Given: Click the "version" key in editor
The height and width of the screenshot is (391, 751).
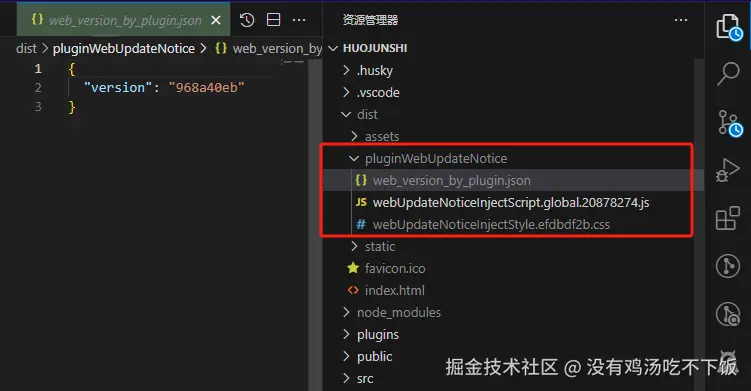Looking at the screenshot, I should 118,88.
